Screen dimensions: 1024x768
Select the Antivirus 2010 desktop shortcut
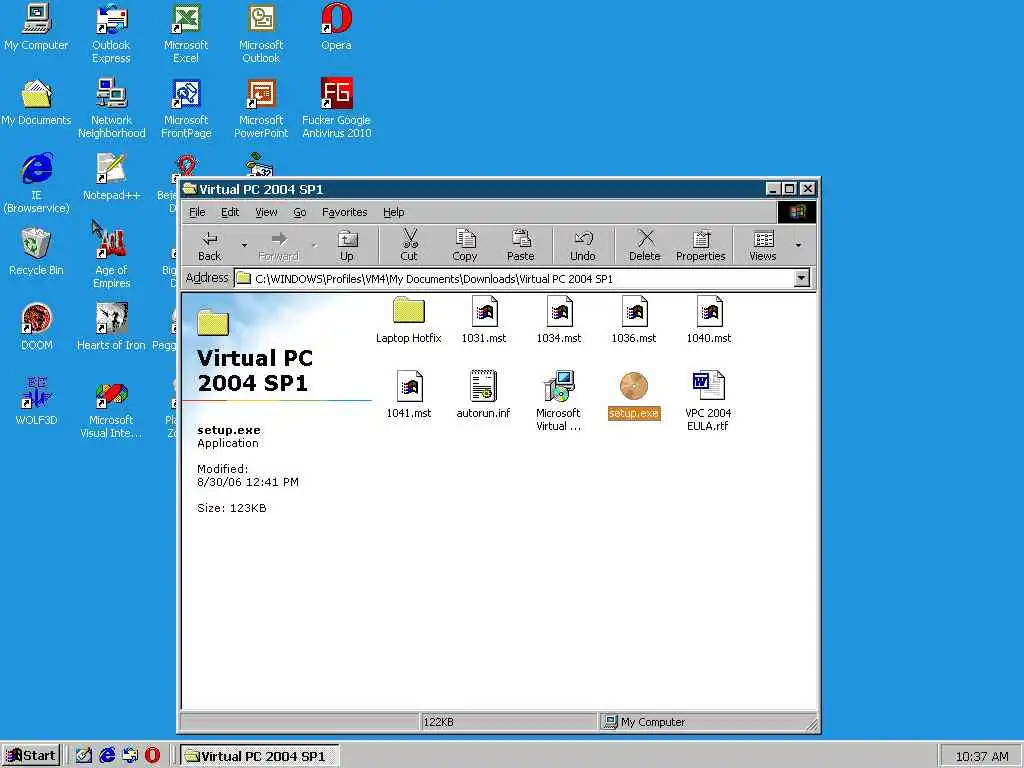(336, 109)
